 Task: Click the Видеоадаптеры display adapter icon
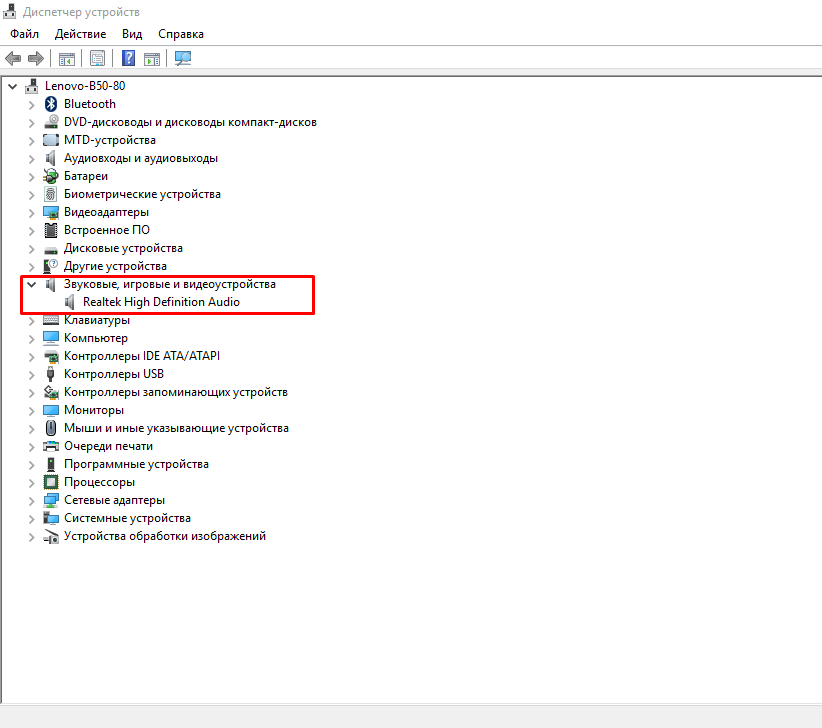[51, 212]
